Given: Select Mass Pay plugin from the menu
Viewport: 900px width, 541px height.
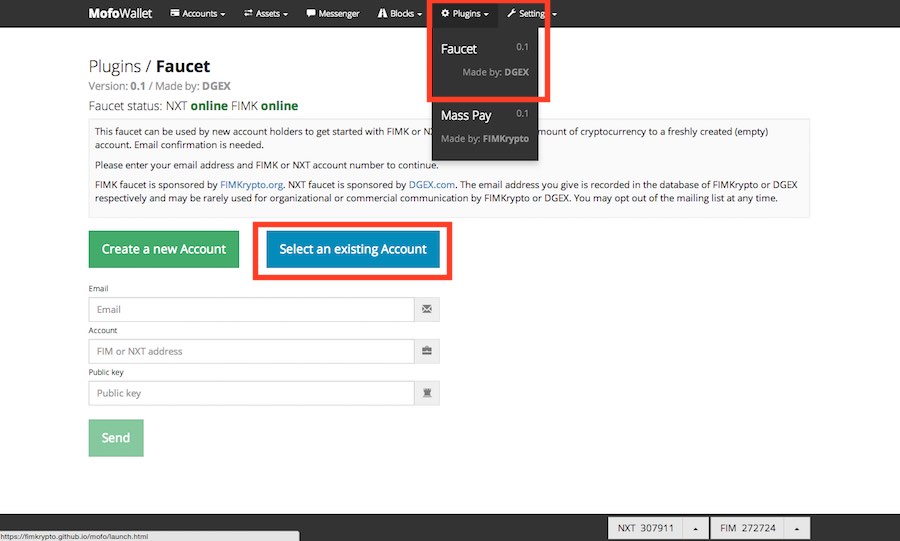Looking at the screenshot, I should pyautogui.click(x=484, y=126).
